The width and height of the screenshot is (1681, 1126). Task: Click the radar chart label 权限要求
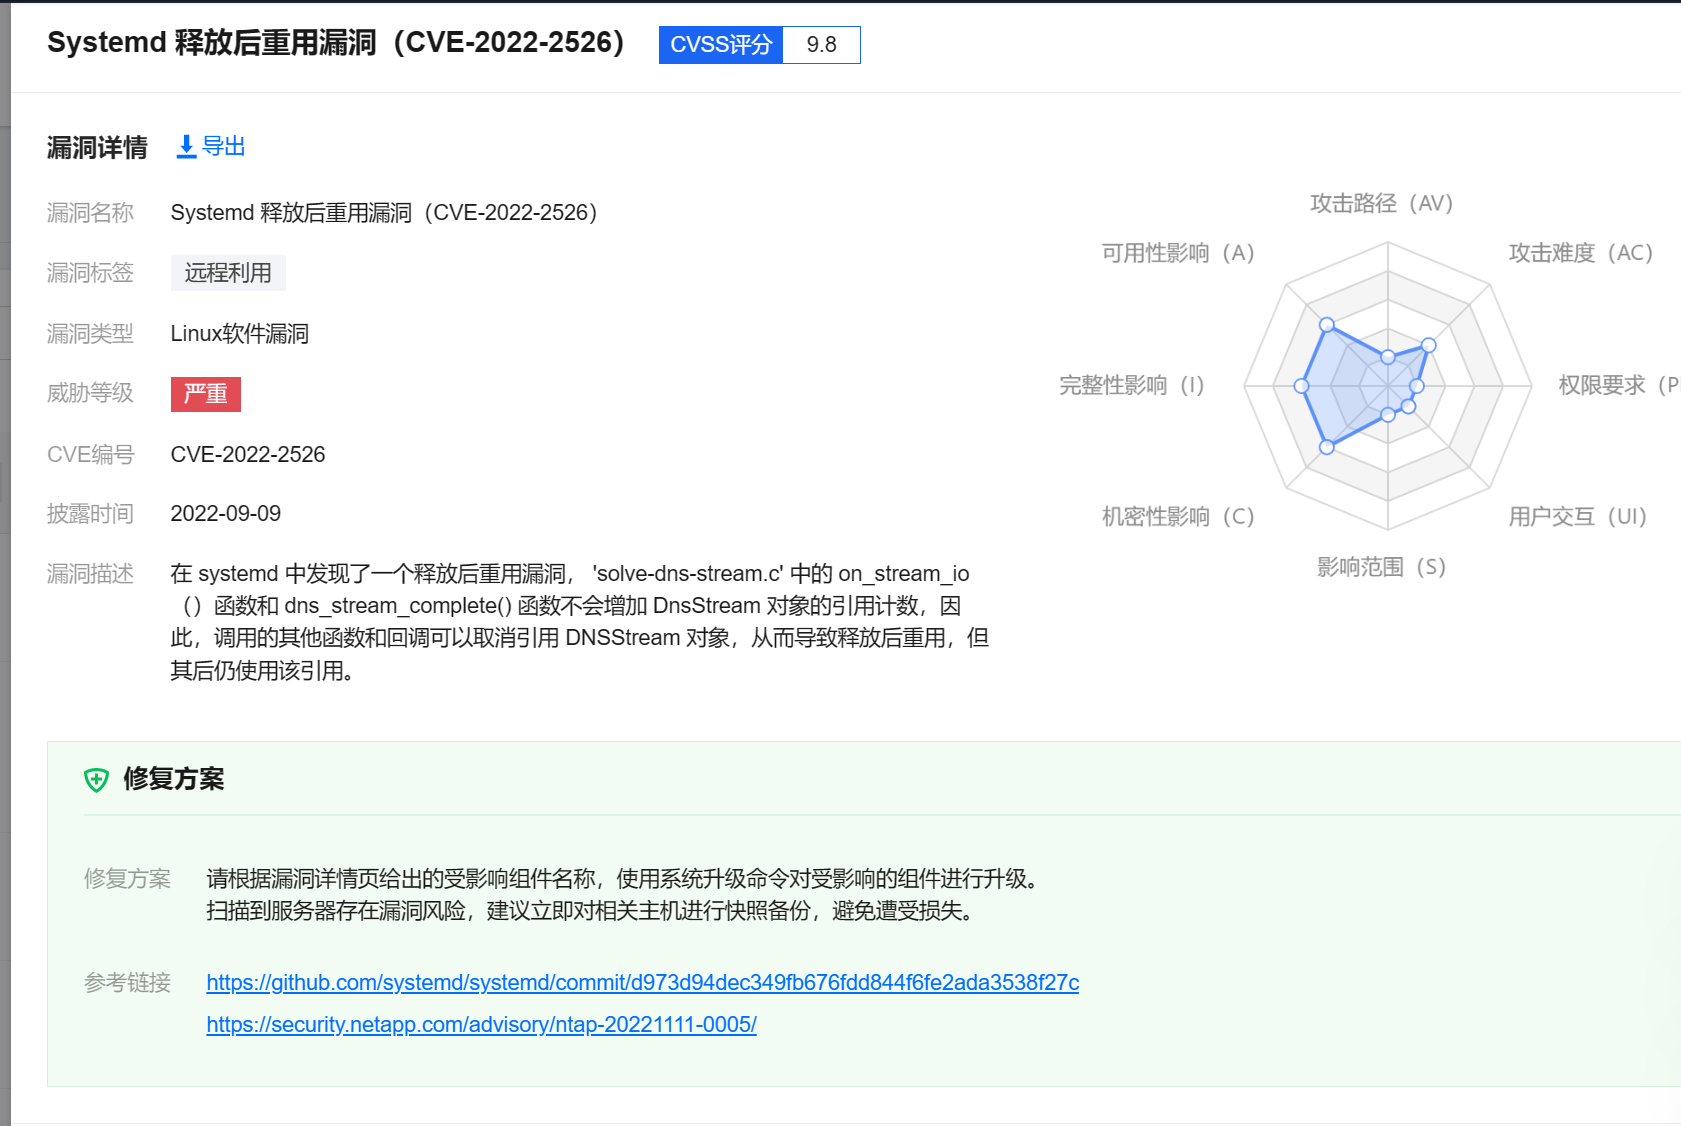click(x=1618, y=386)
